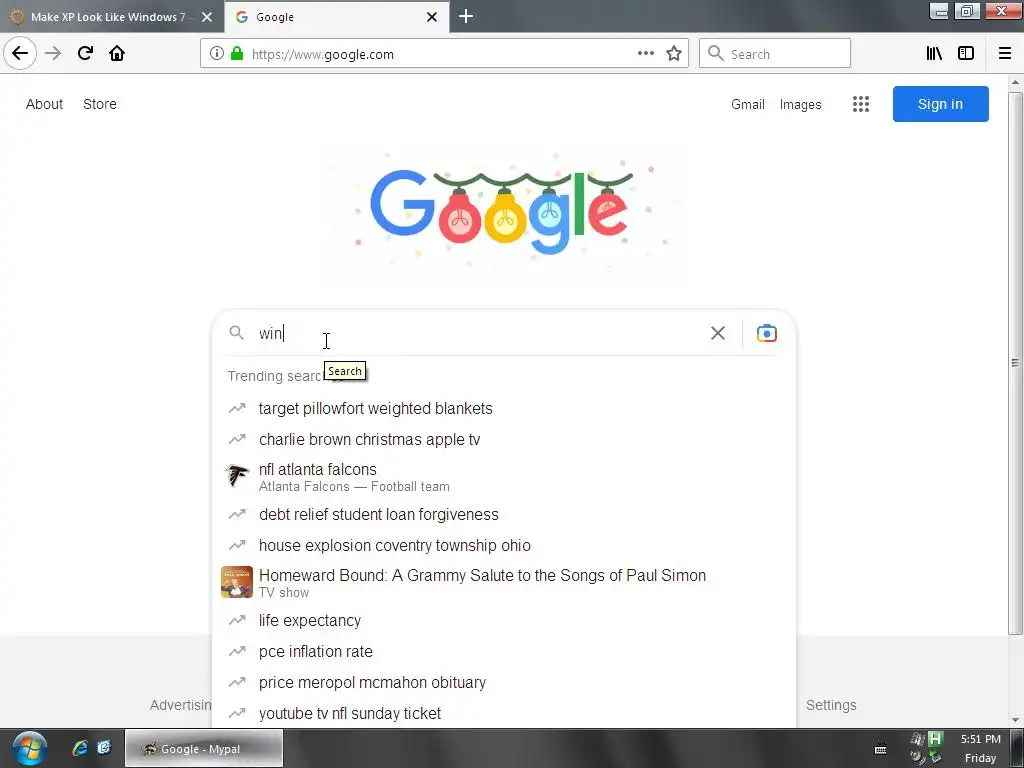The image size is (1024, 768).
Task: Open the browser hamburger menu
Action: pos(1005,54)
